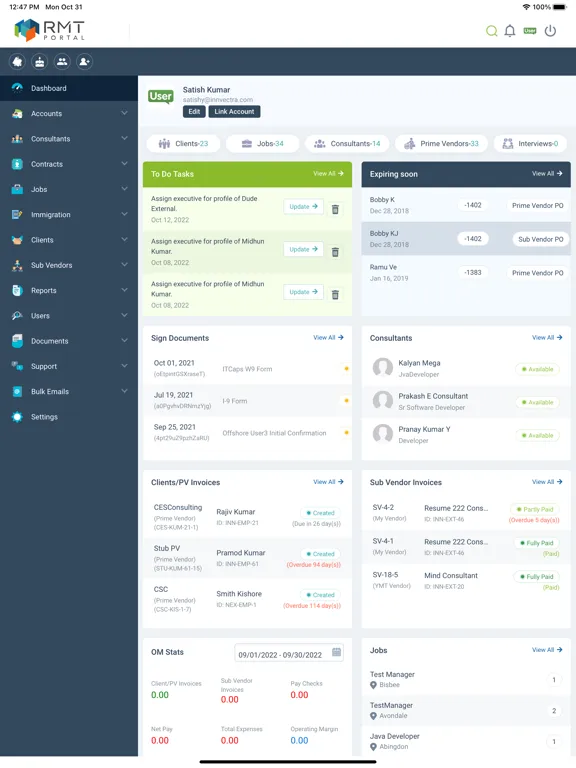
Task: Click the group people quick-access icon
Action: (62, 62)
